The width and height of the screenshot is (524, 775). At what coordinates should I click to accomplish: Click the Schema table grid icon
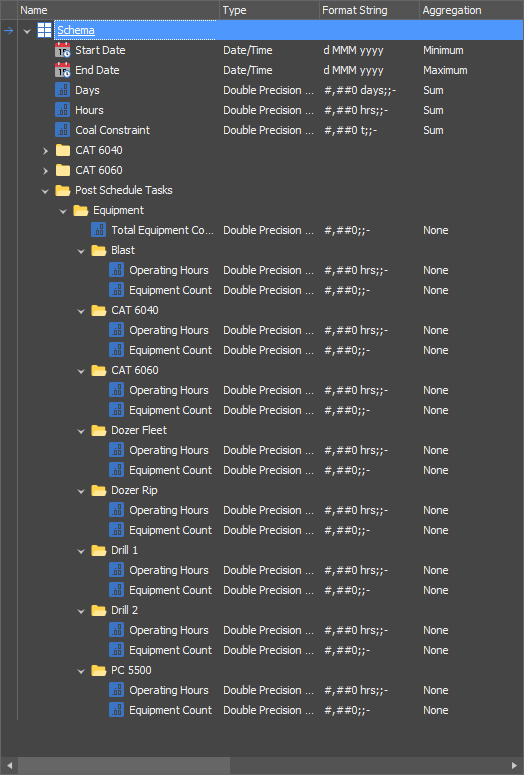click(x=44, y=30)
